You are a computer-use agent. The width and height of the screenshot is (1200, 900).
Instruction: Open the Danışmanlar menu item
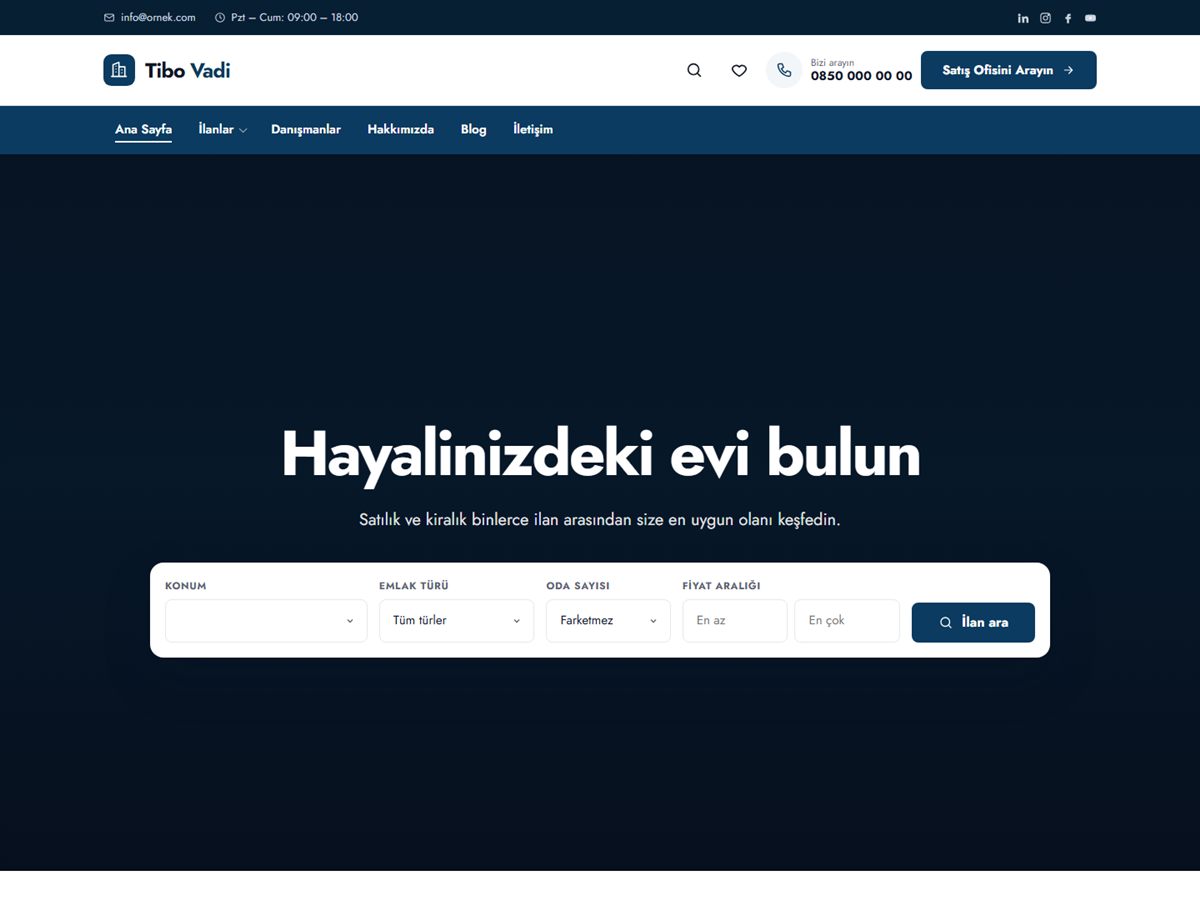(x=306, y=129)
